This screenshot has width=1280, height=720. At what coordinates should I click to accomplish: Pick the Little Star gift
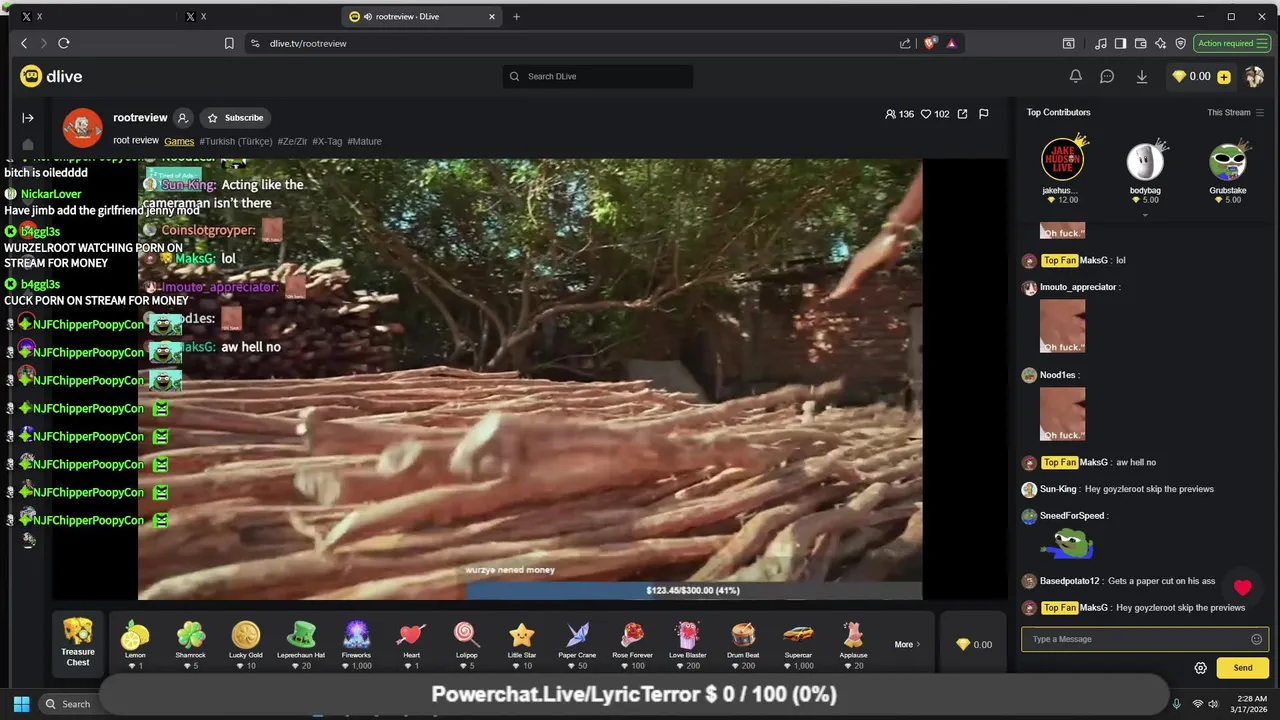coord(522,636)
